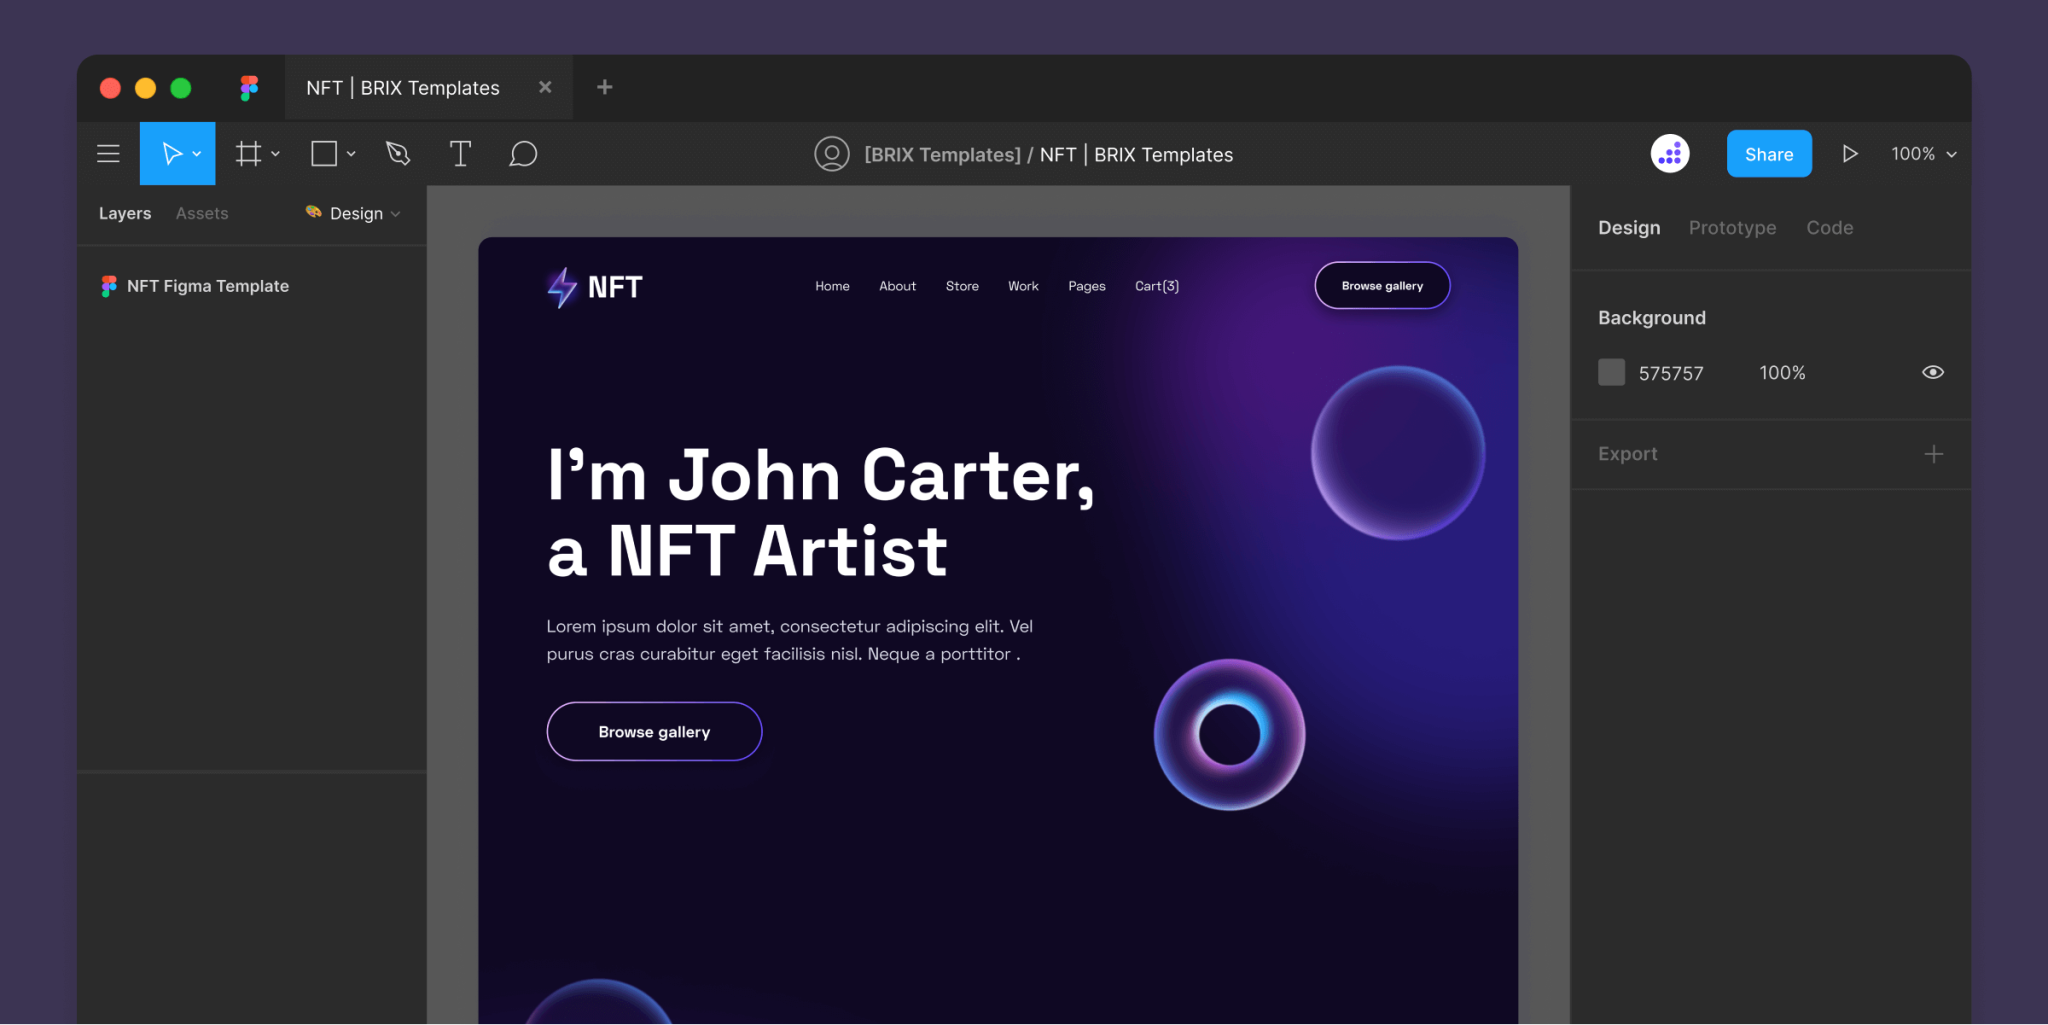Viewport: 2048px width, 1025px height.
Task: Switch to the Prototype tab
Action: click(x=1732, y=227)
